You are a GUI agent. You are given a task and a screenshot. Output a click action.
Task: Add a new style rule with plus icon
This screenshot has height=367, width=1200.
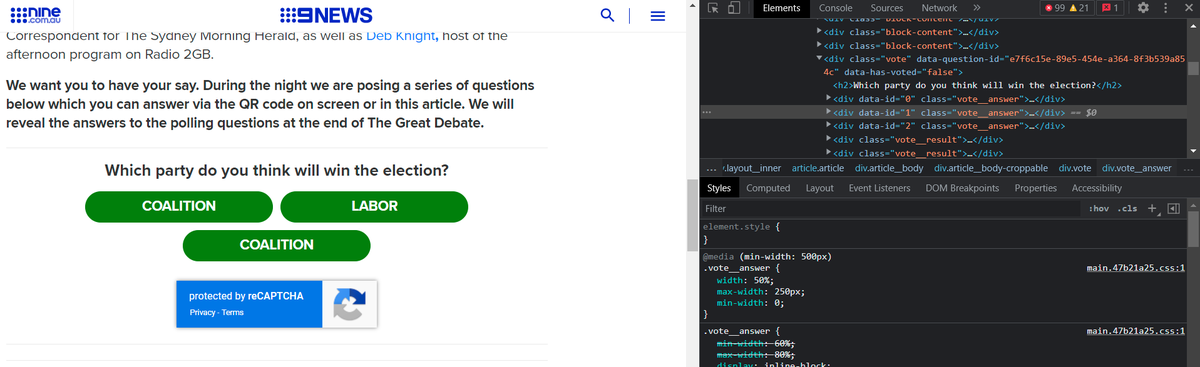(1152, 208)
